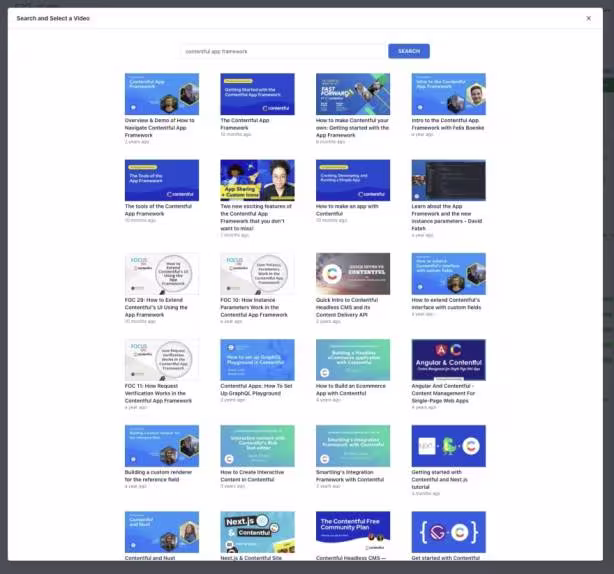The width and height of the screenshot is (614, 574).
Task: Choose the Intro with Felix Boenke thumbnail
Action: point(448,94)
